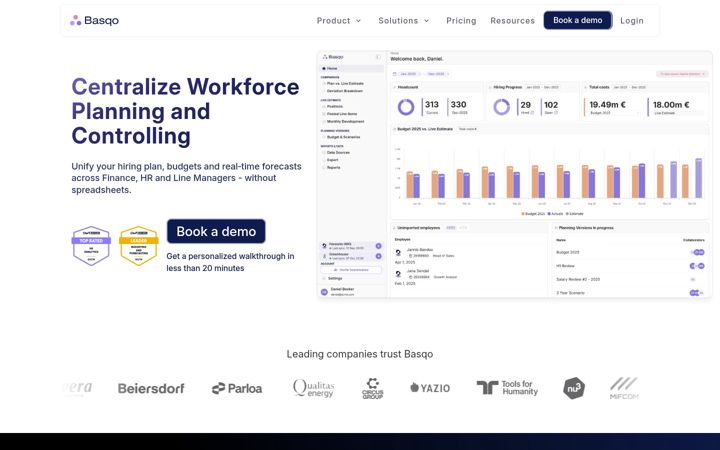Open Settings in the dashboard sidebar
Screen dimensions: 720x450
(334, 278)
